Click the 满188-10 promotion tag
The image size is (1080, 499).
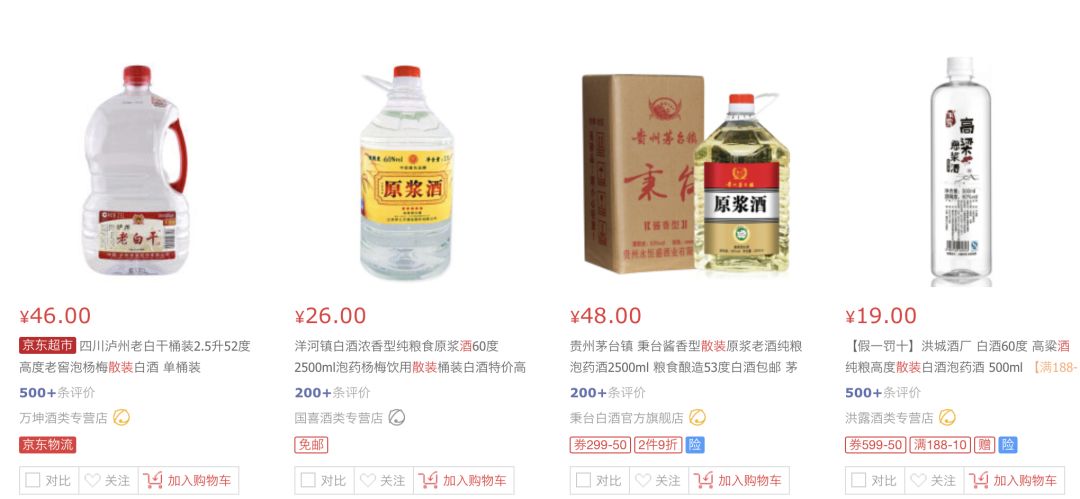coord(939,445)
